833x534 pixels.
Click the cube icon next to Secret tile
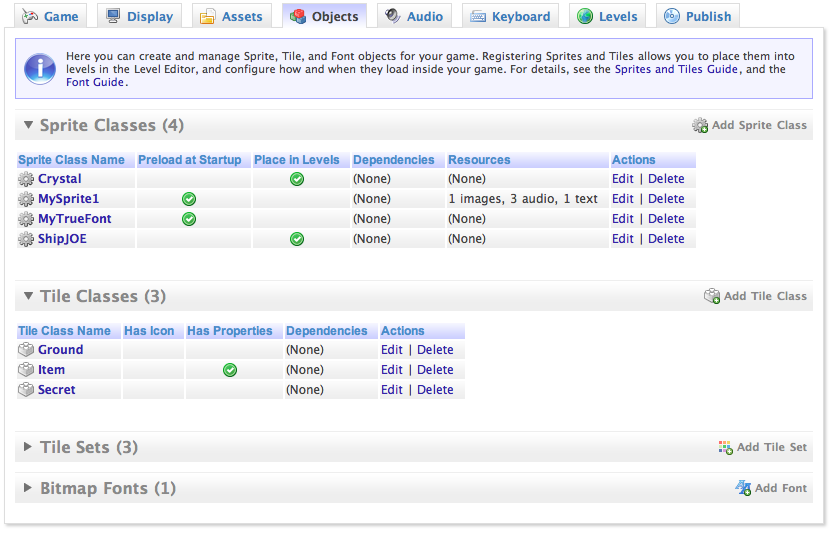click(26, 390)
